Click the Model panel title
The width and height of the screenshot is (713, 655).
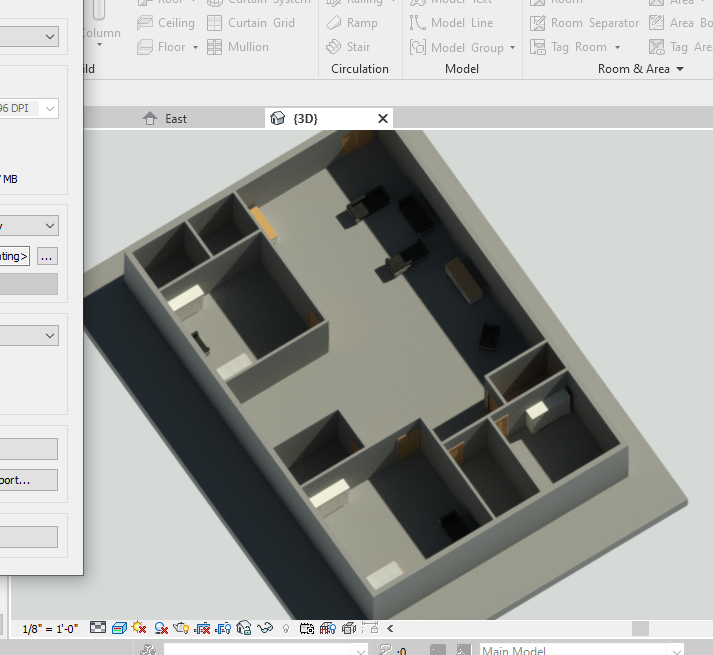click(462, 69)
